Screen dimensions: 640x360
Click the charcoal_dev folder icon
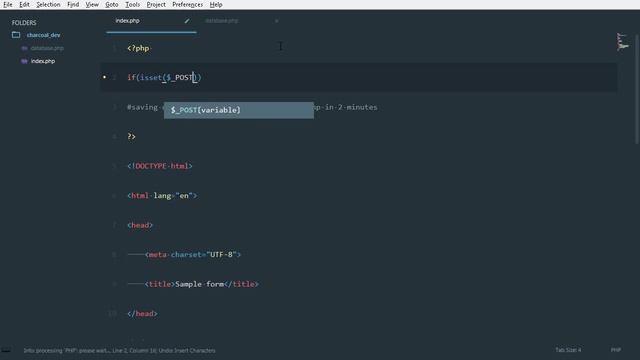[16, 35]
